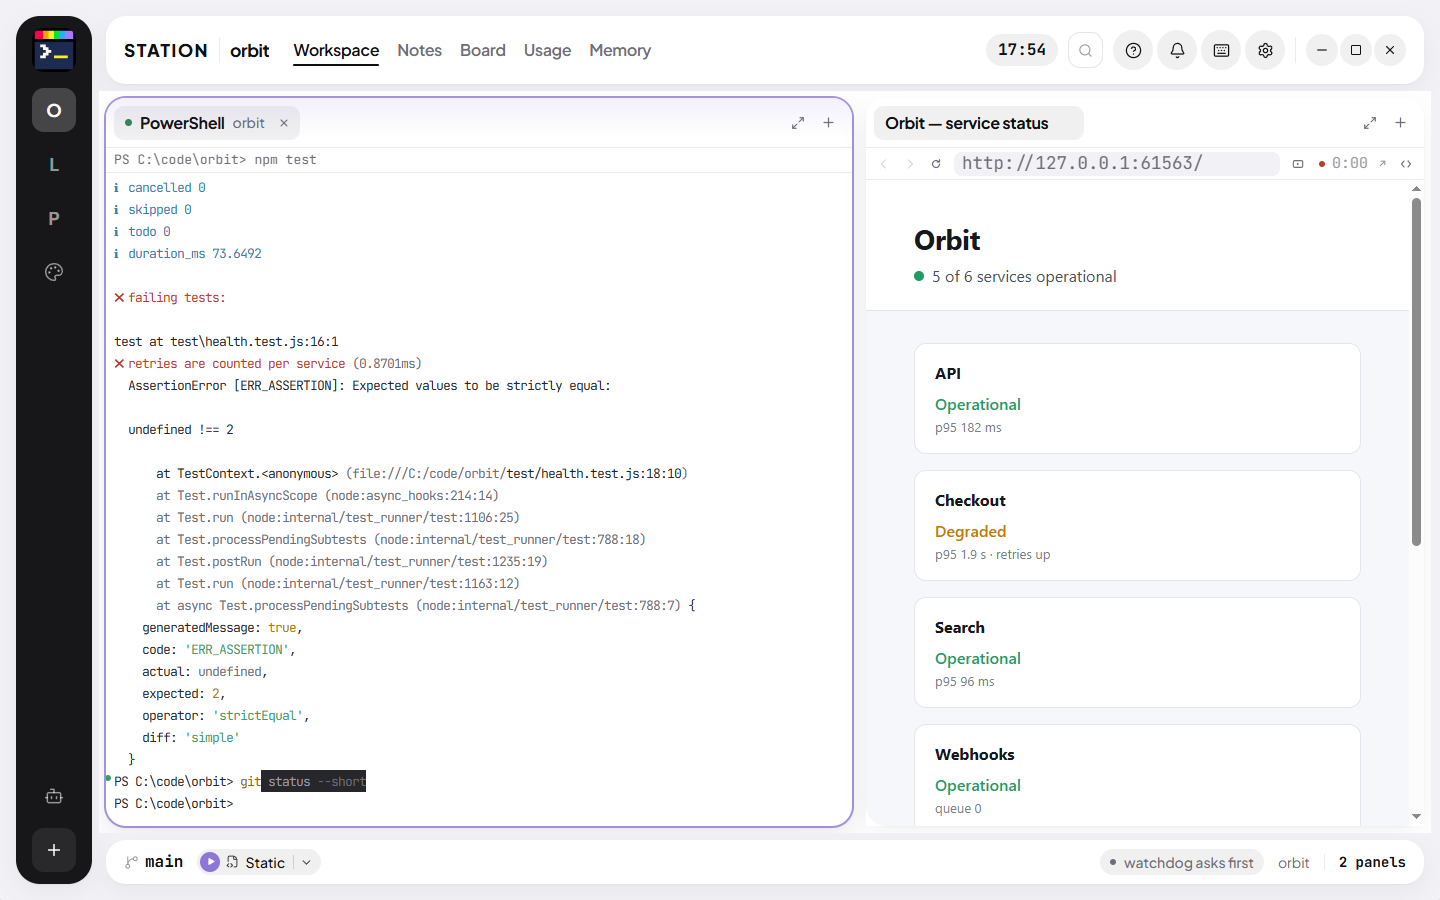Switch to the P workspace in sidebar
The height and width of the screenshot is (900, 1440).
click(x=54, y=218)
